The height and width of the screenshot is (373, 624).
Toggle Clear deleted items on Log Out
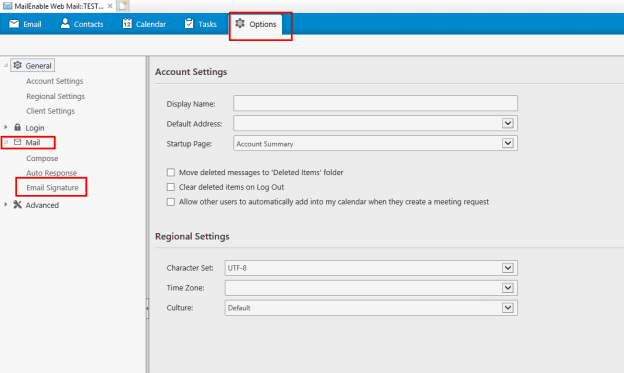coord(171,187)
